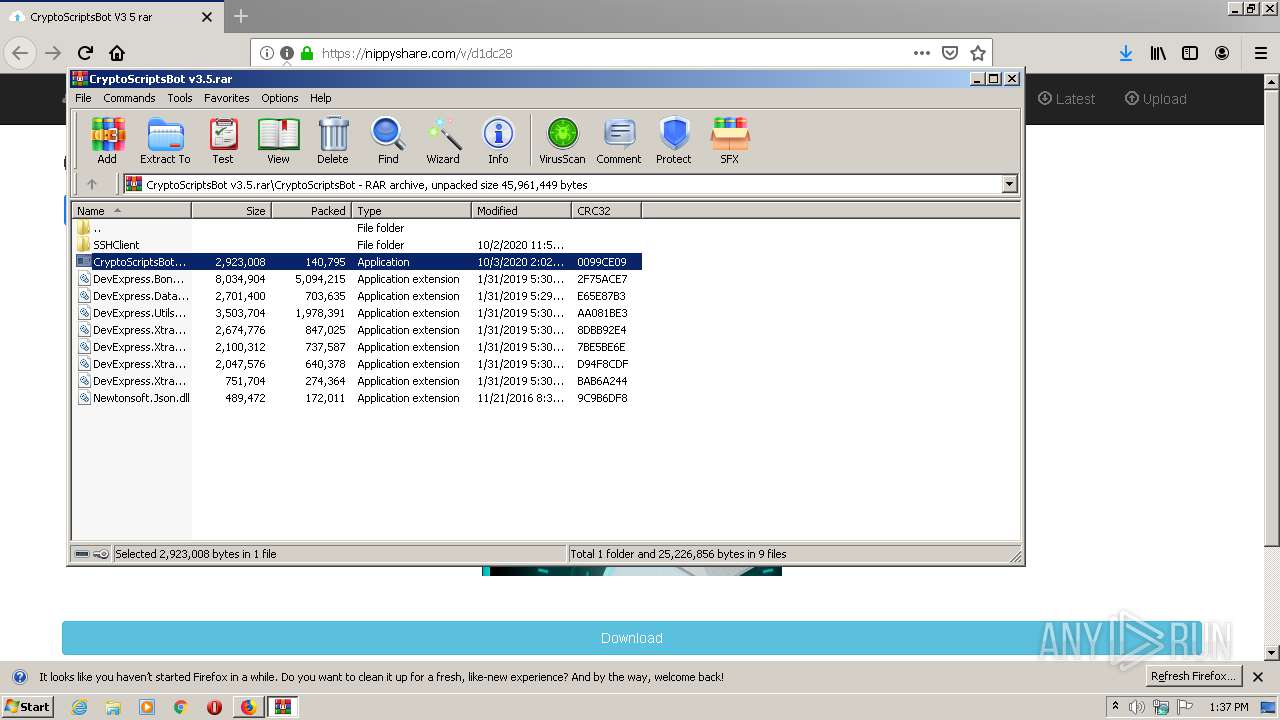Select the DevExpress.Data... file
This screenshot has width=1280, height=720.
click(x=357, y=296)
